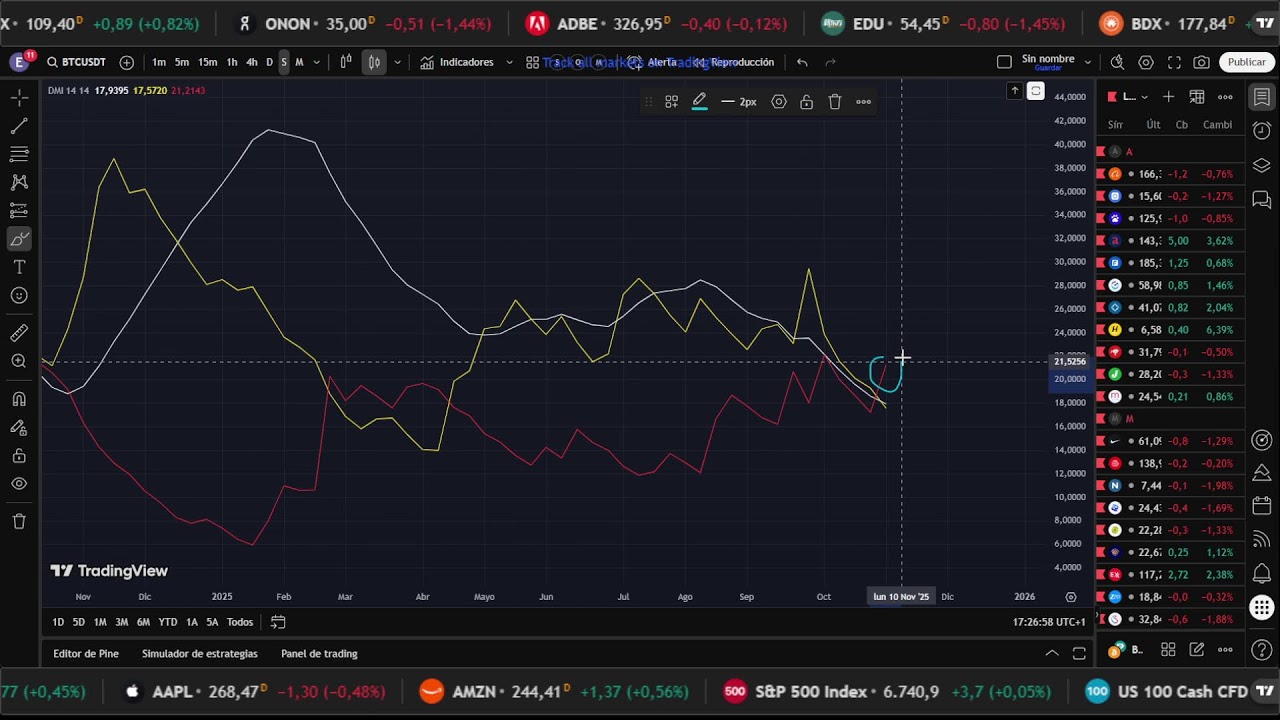This screenshot has height=720, width=1280.
Task: Click the Reproducción replay button
Action: pyautogui.click(x=734, y=62)
